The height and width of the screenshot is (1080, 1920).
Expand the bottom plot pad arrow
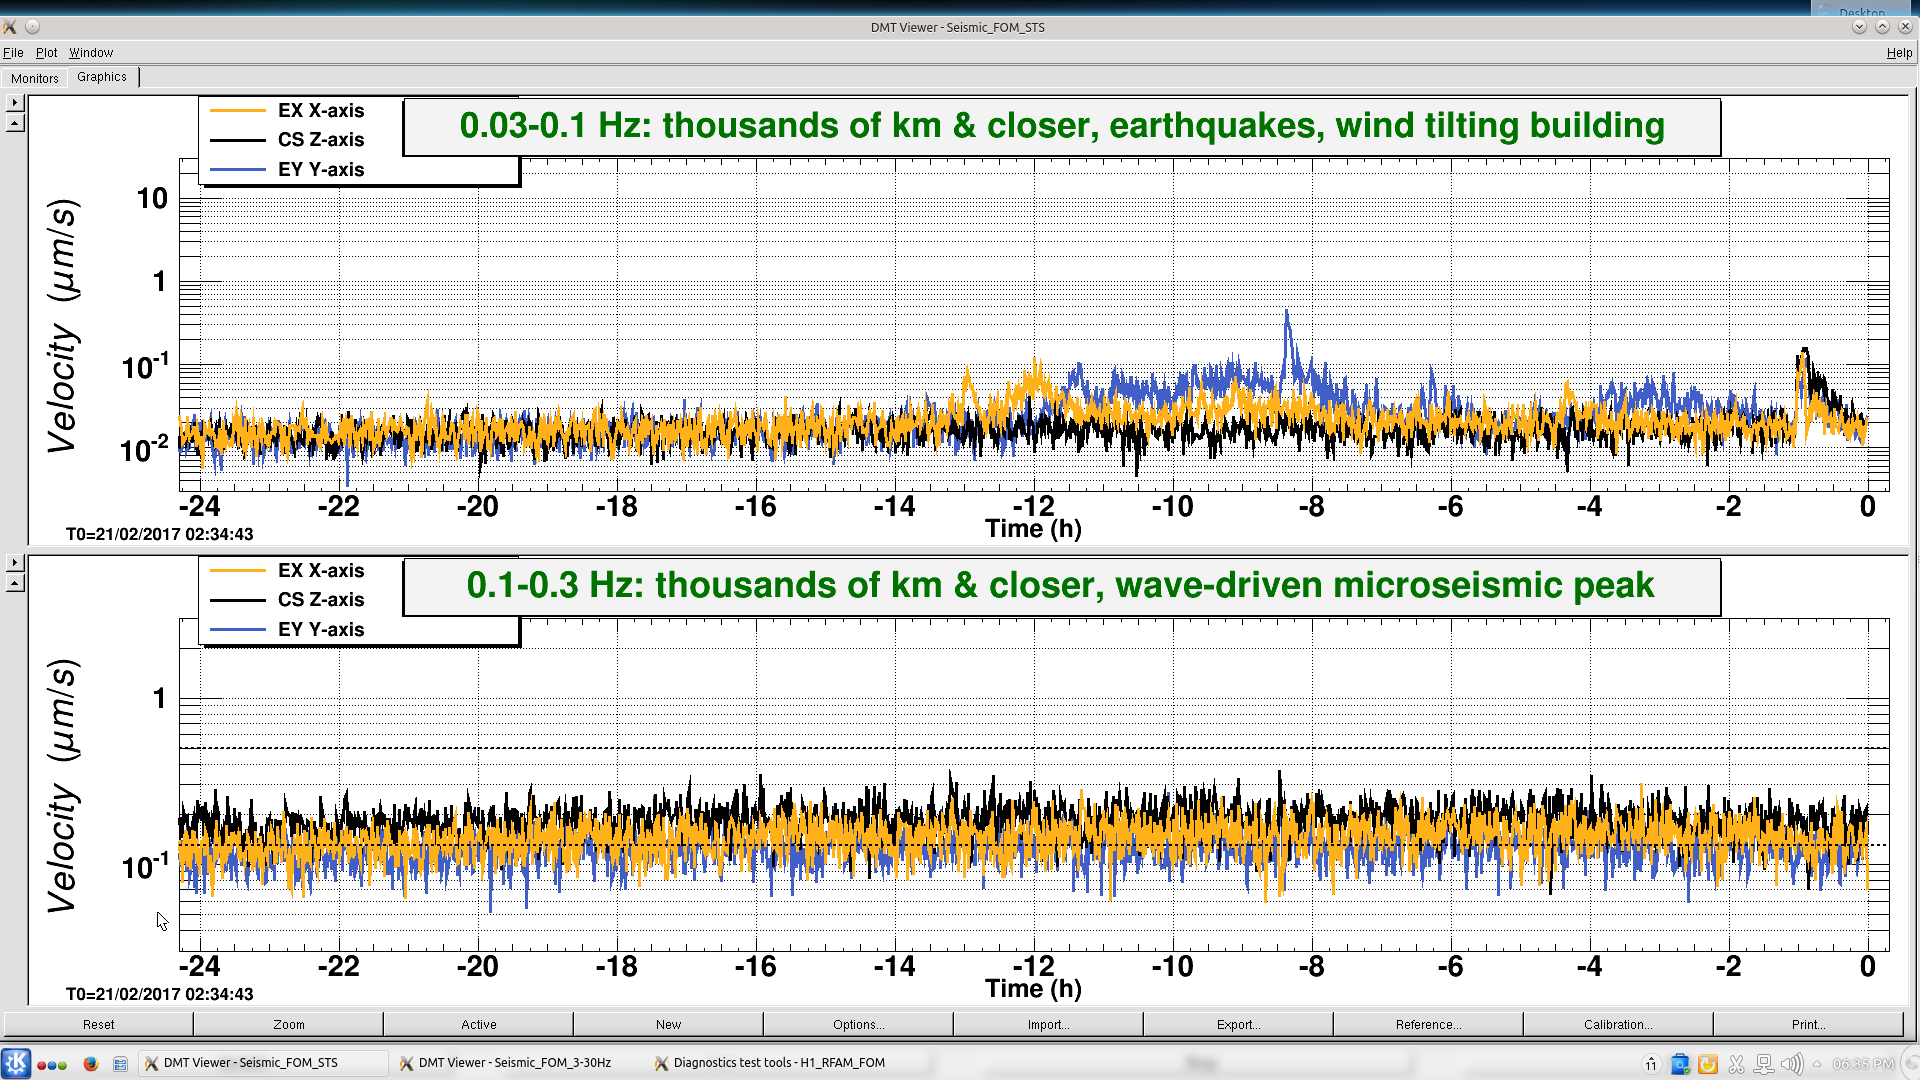point(15,562)
